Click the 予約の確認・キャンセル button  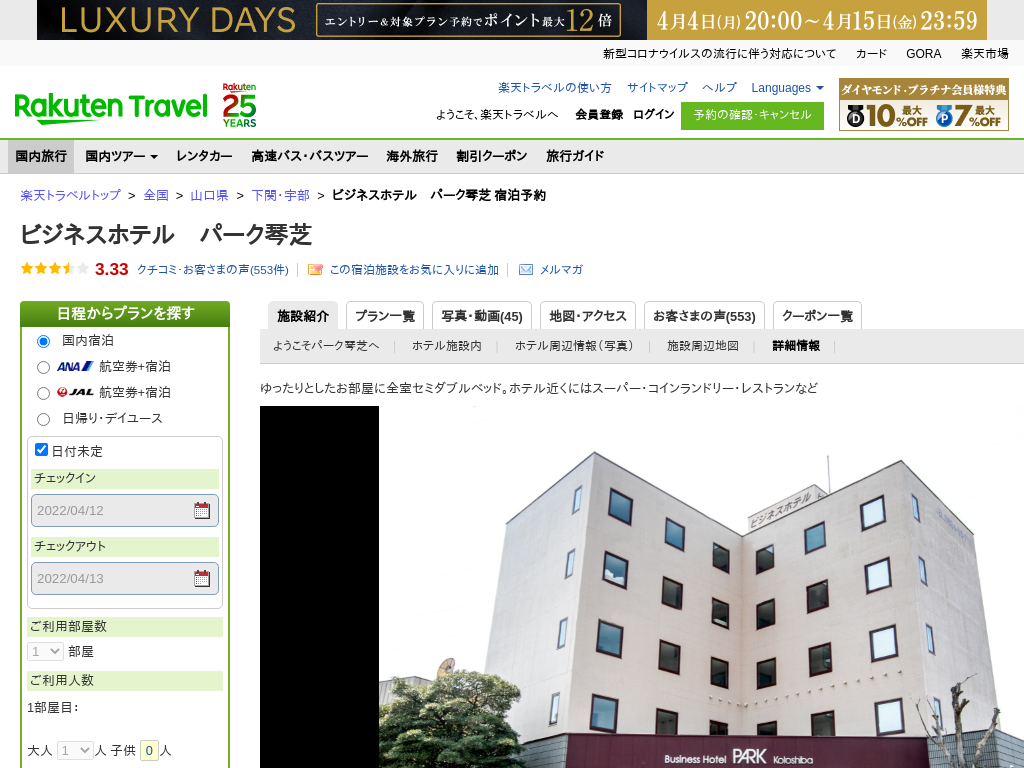(x=752, y=115)
